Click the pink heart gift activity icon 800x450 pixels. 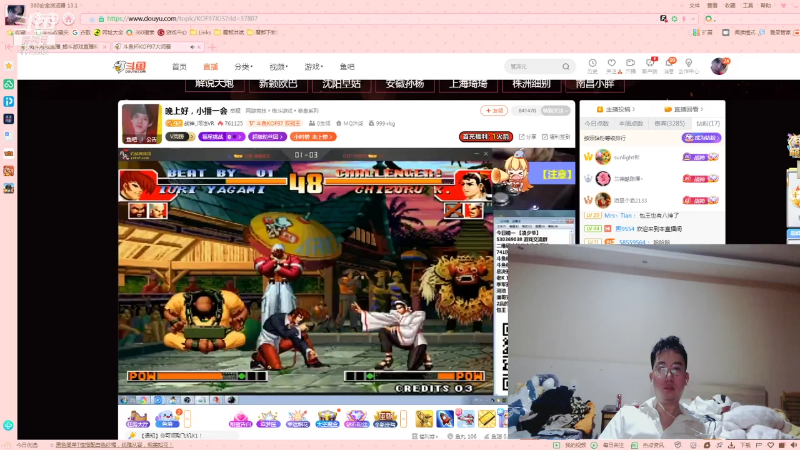240,419
